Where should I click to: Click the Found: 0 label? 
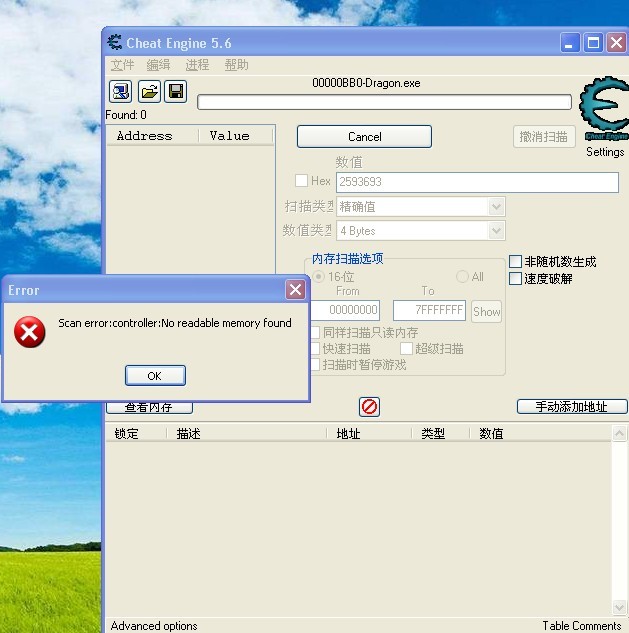pyautogui.click(x=126, y=115)
